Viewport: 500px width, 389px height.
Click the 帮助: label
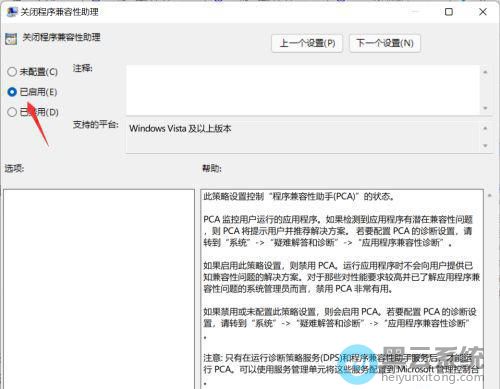[212, 168]
